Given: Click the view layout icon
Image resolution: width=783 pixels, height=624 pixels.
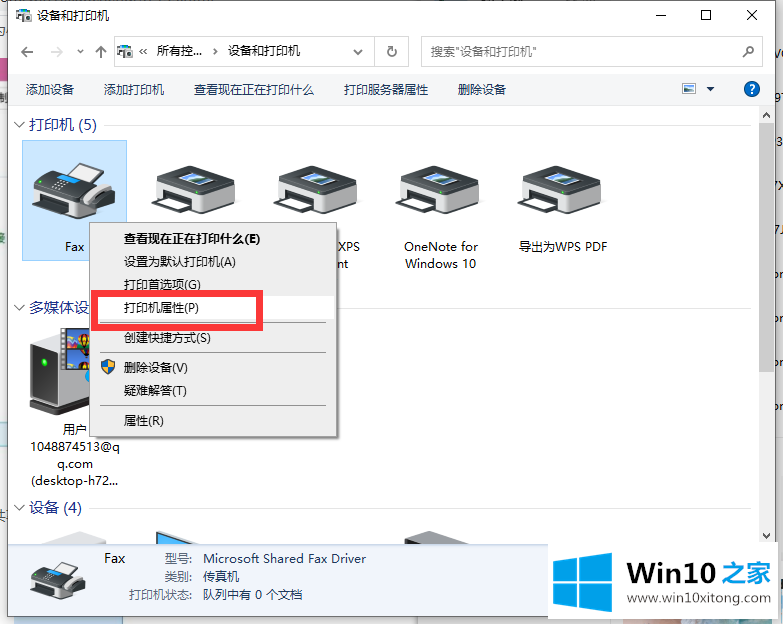Looking at the screenshot, I should click(689, 89).
